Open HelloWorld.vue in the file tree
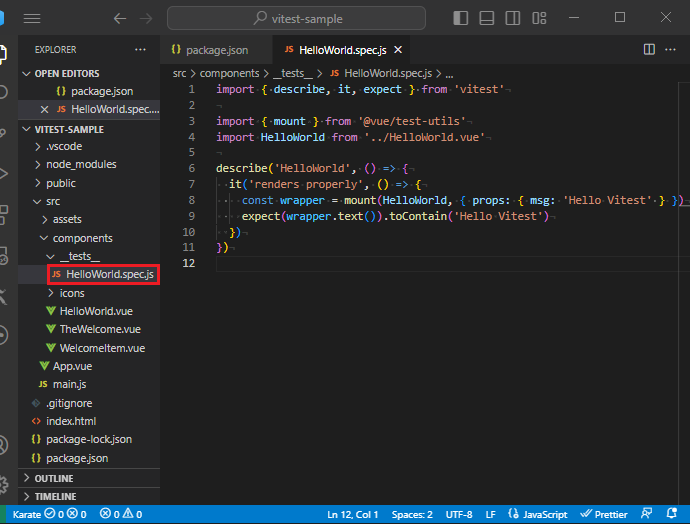This screenshot has height=524, width=690. (x=89, y=311)
